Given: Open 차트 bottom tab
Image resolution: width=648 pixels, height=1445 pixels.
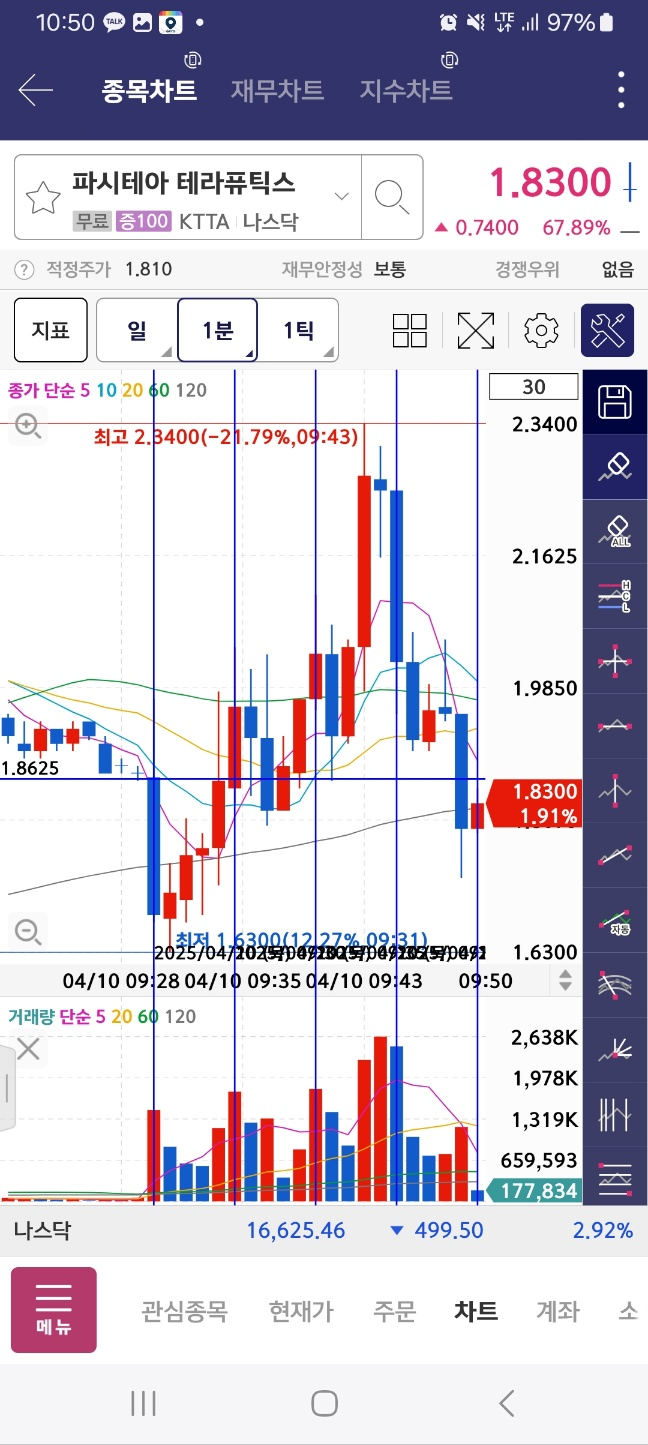Looking at the screenshot, I should [476, 1311].
